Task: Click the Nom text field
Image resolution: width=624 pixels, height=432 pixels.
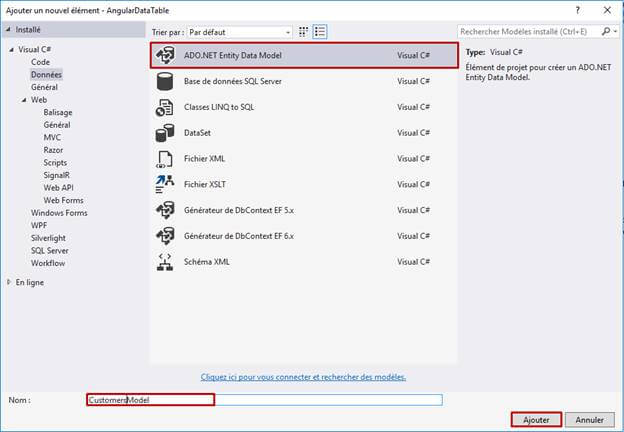Action: (264, 400)
